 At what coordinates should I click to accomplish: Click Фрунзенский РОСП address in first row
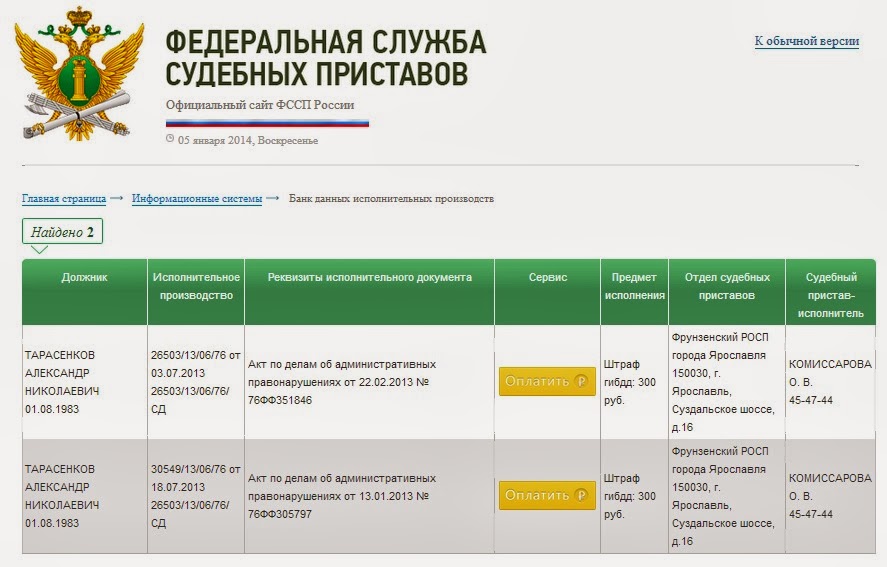click(723, 382)
